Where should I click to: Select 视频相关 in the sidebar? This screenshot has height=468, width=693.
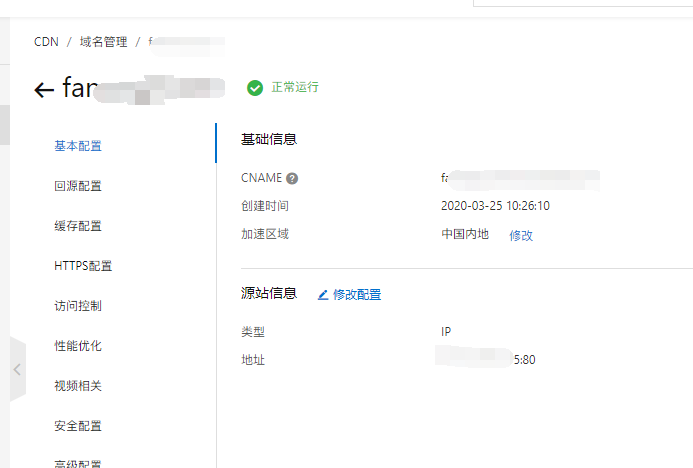coord(78,386)
